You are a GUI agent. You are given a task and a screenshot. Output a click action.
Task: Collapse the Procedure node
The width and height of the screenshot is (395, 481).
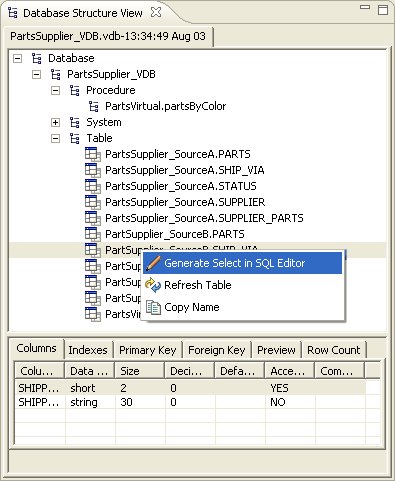click(x=55, y=90)
